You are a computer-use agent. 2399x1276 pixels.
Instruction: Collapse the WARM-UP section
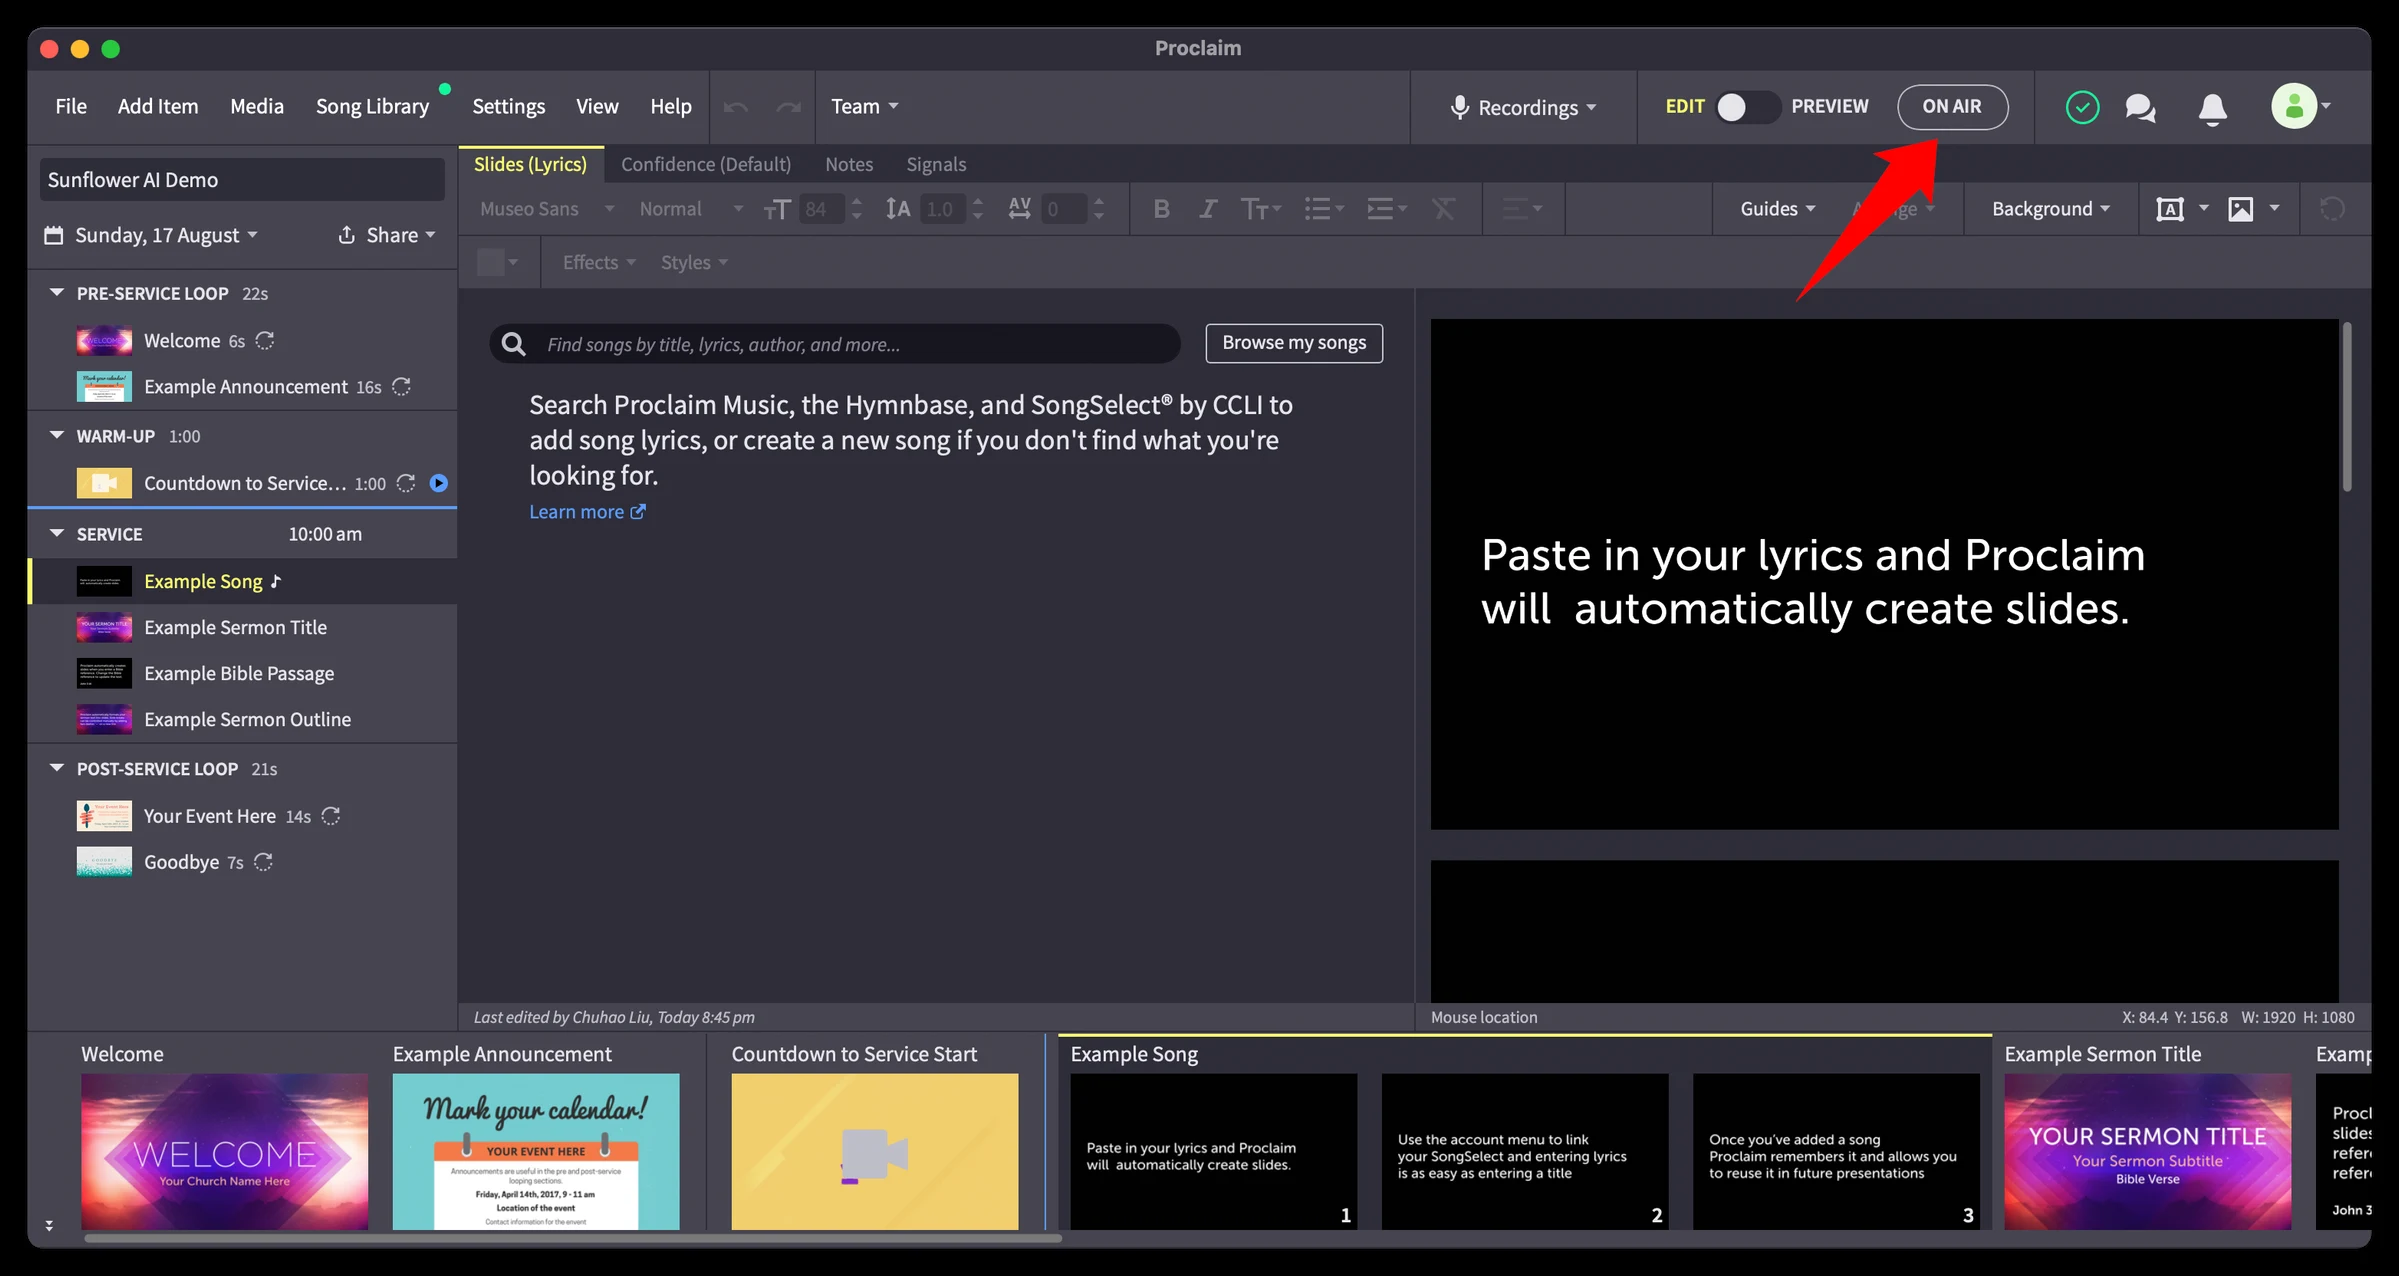[57, 436]
